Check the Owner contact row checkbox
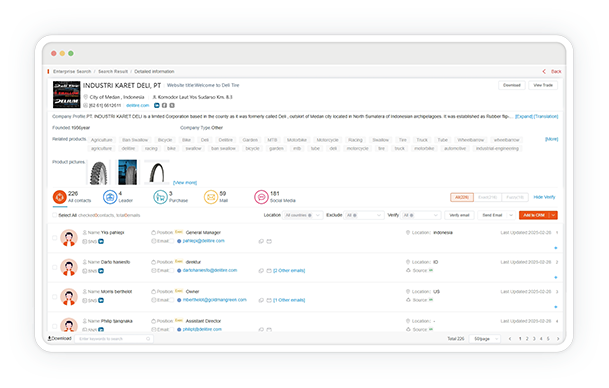Viewport: 609px width, 388px height. point(54,297)
